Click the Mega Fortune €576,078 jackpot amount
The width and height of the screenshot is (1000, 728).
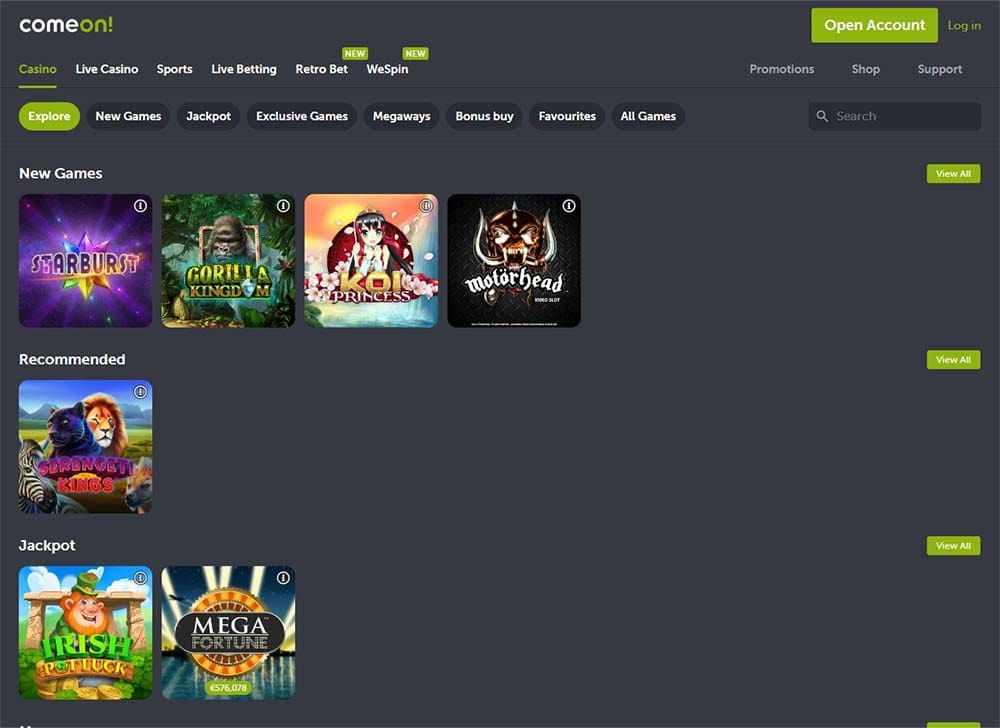click(x=228, y=688)
